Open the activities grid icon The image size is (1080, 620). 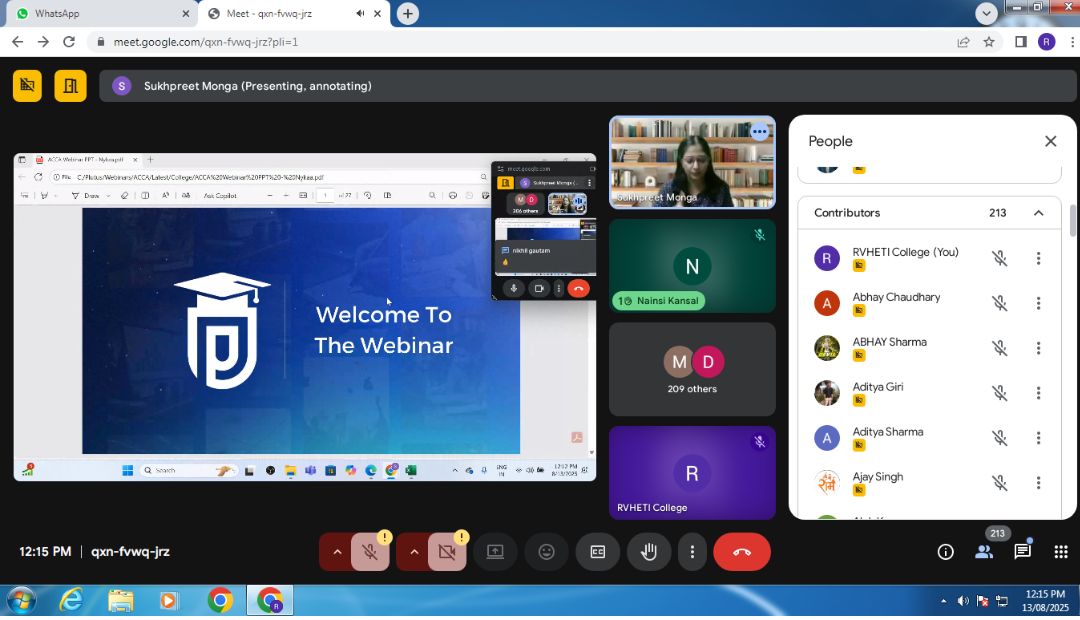1061,552
